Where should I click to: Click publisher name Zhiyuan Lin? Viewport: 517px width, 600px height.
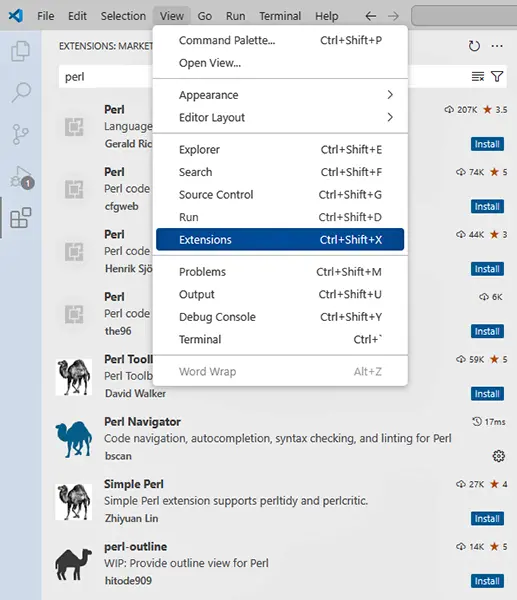pyautogui.click(x=131, y=518)
